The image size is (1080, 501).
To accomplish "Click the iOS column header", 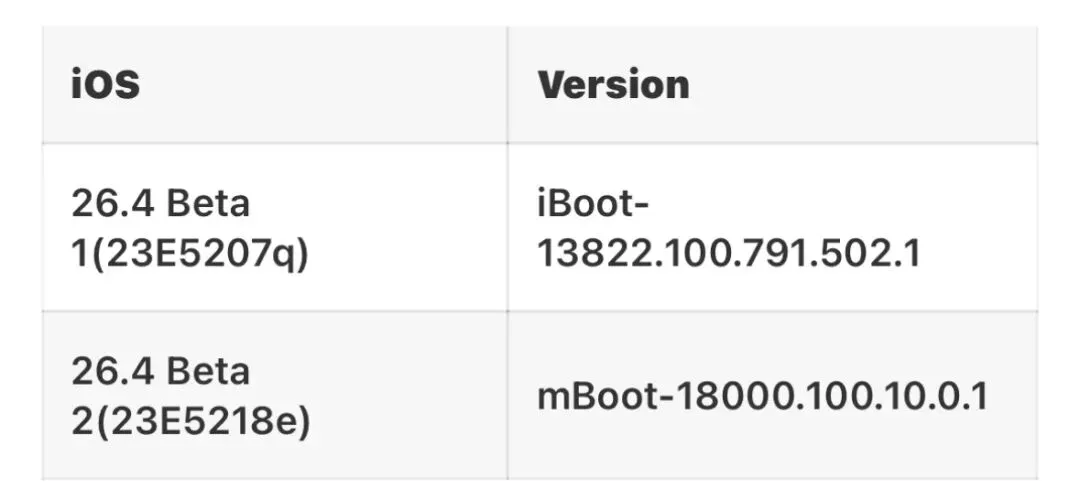I will click(x=105, y=85).
